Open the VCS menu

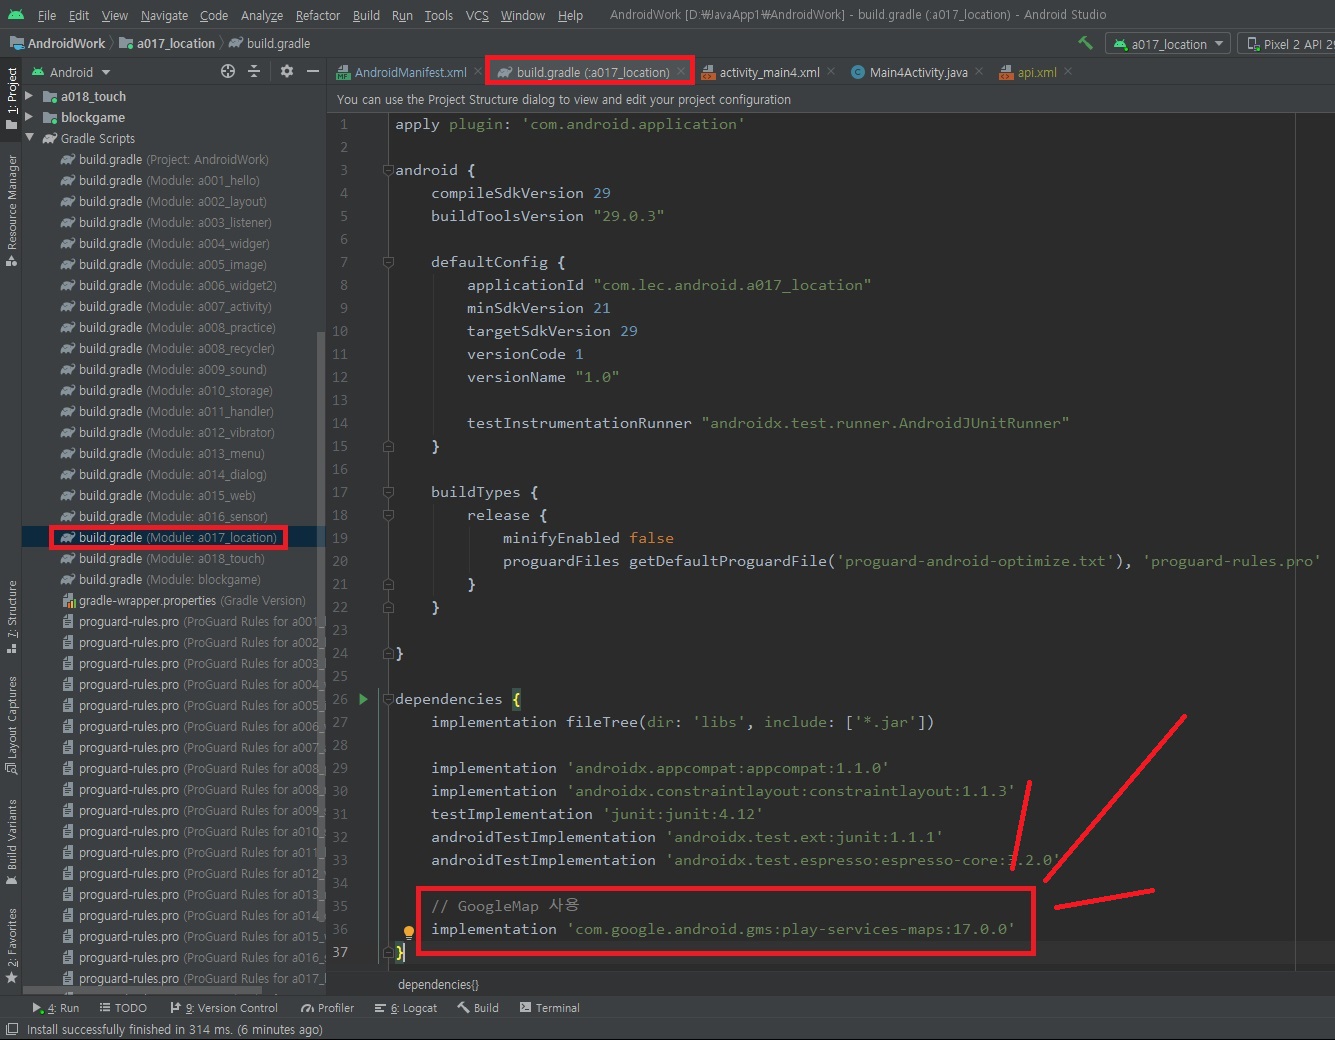477,15
